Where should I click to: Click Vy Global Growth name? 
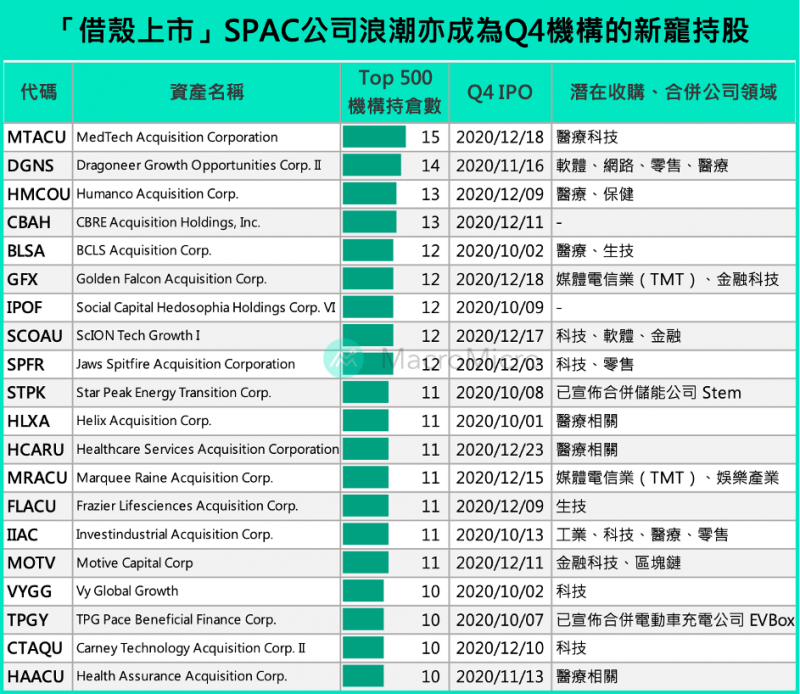pos(128,592)
